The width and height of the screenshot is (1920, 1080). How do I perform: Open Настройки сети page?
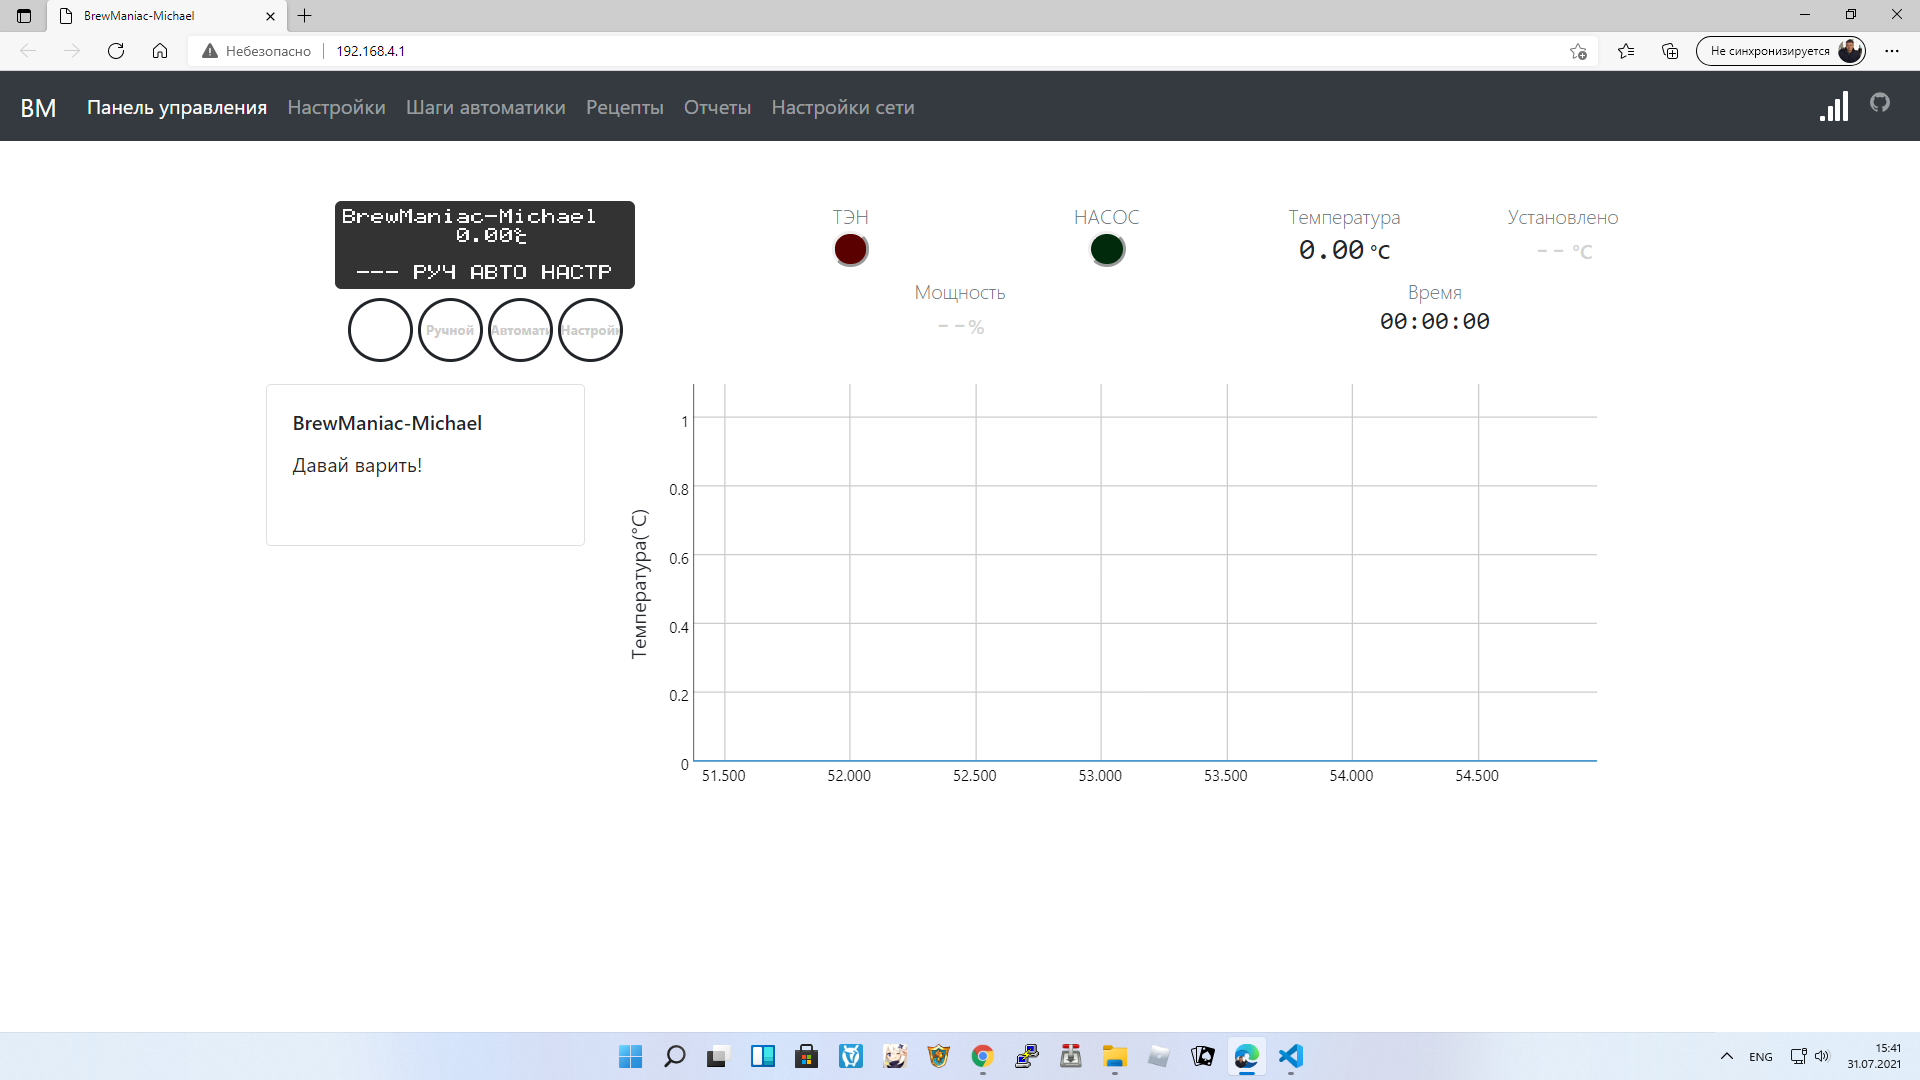tap(843, 107)
